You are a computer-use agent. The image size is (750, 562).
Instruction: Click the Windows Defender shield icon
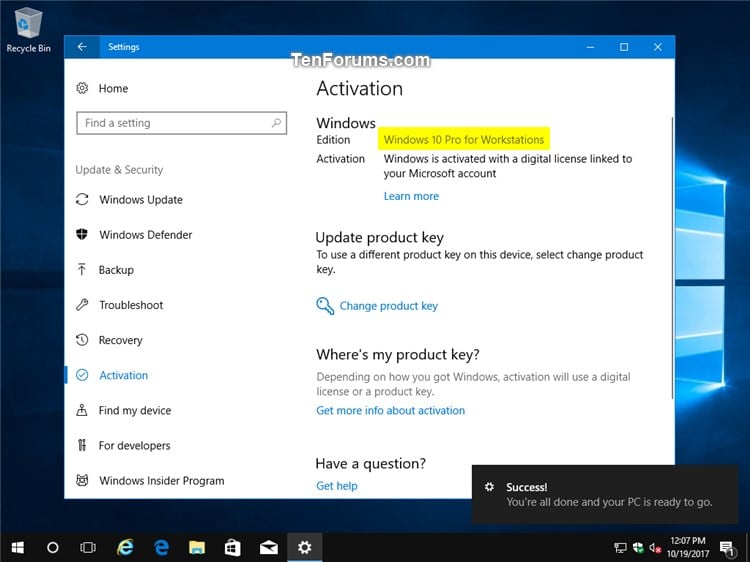click(82, 234)
